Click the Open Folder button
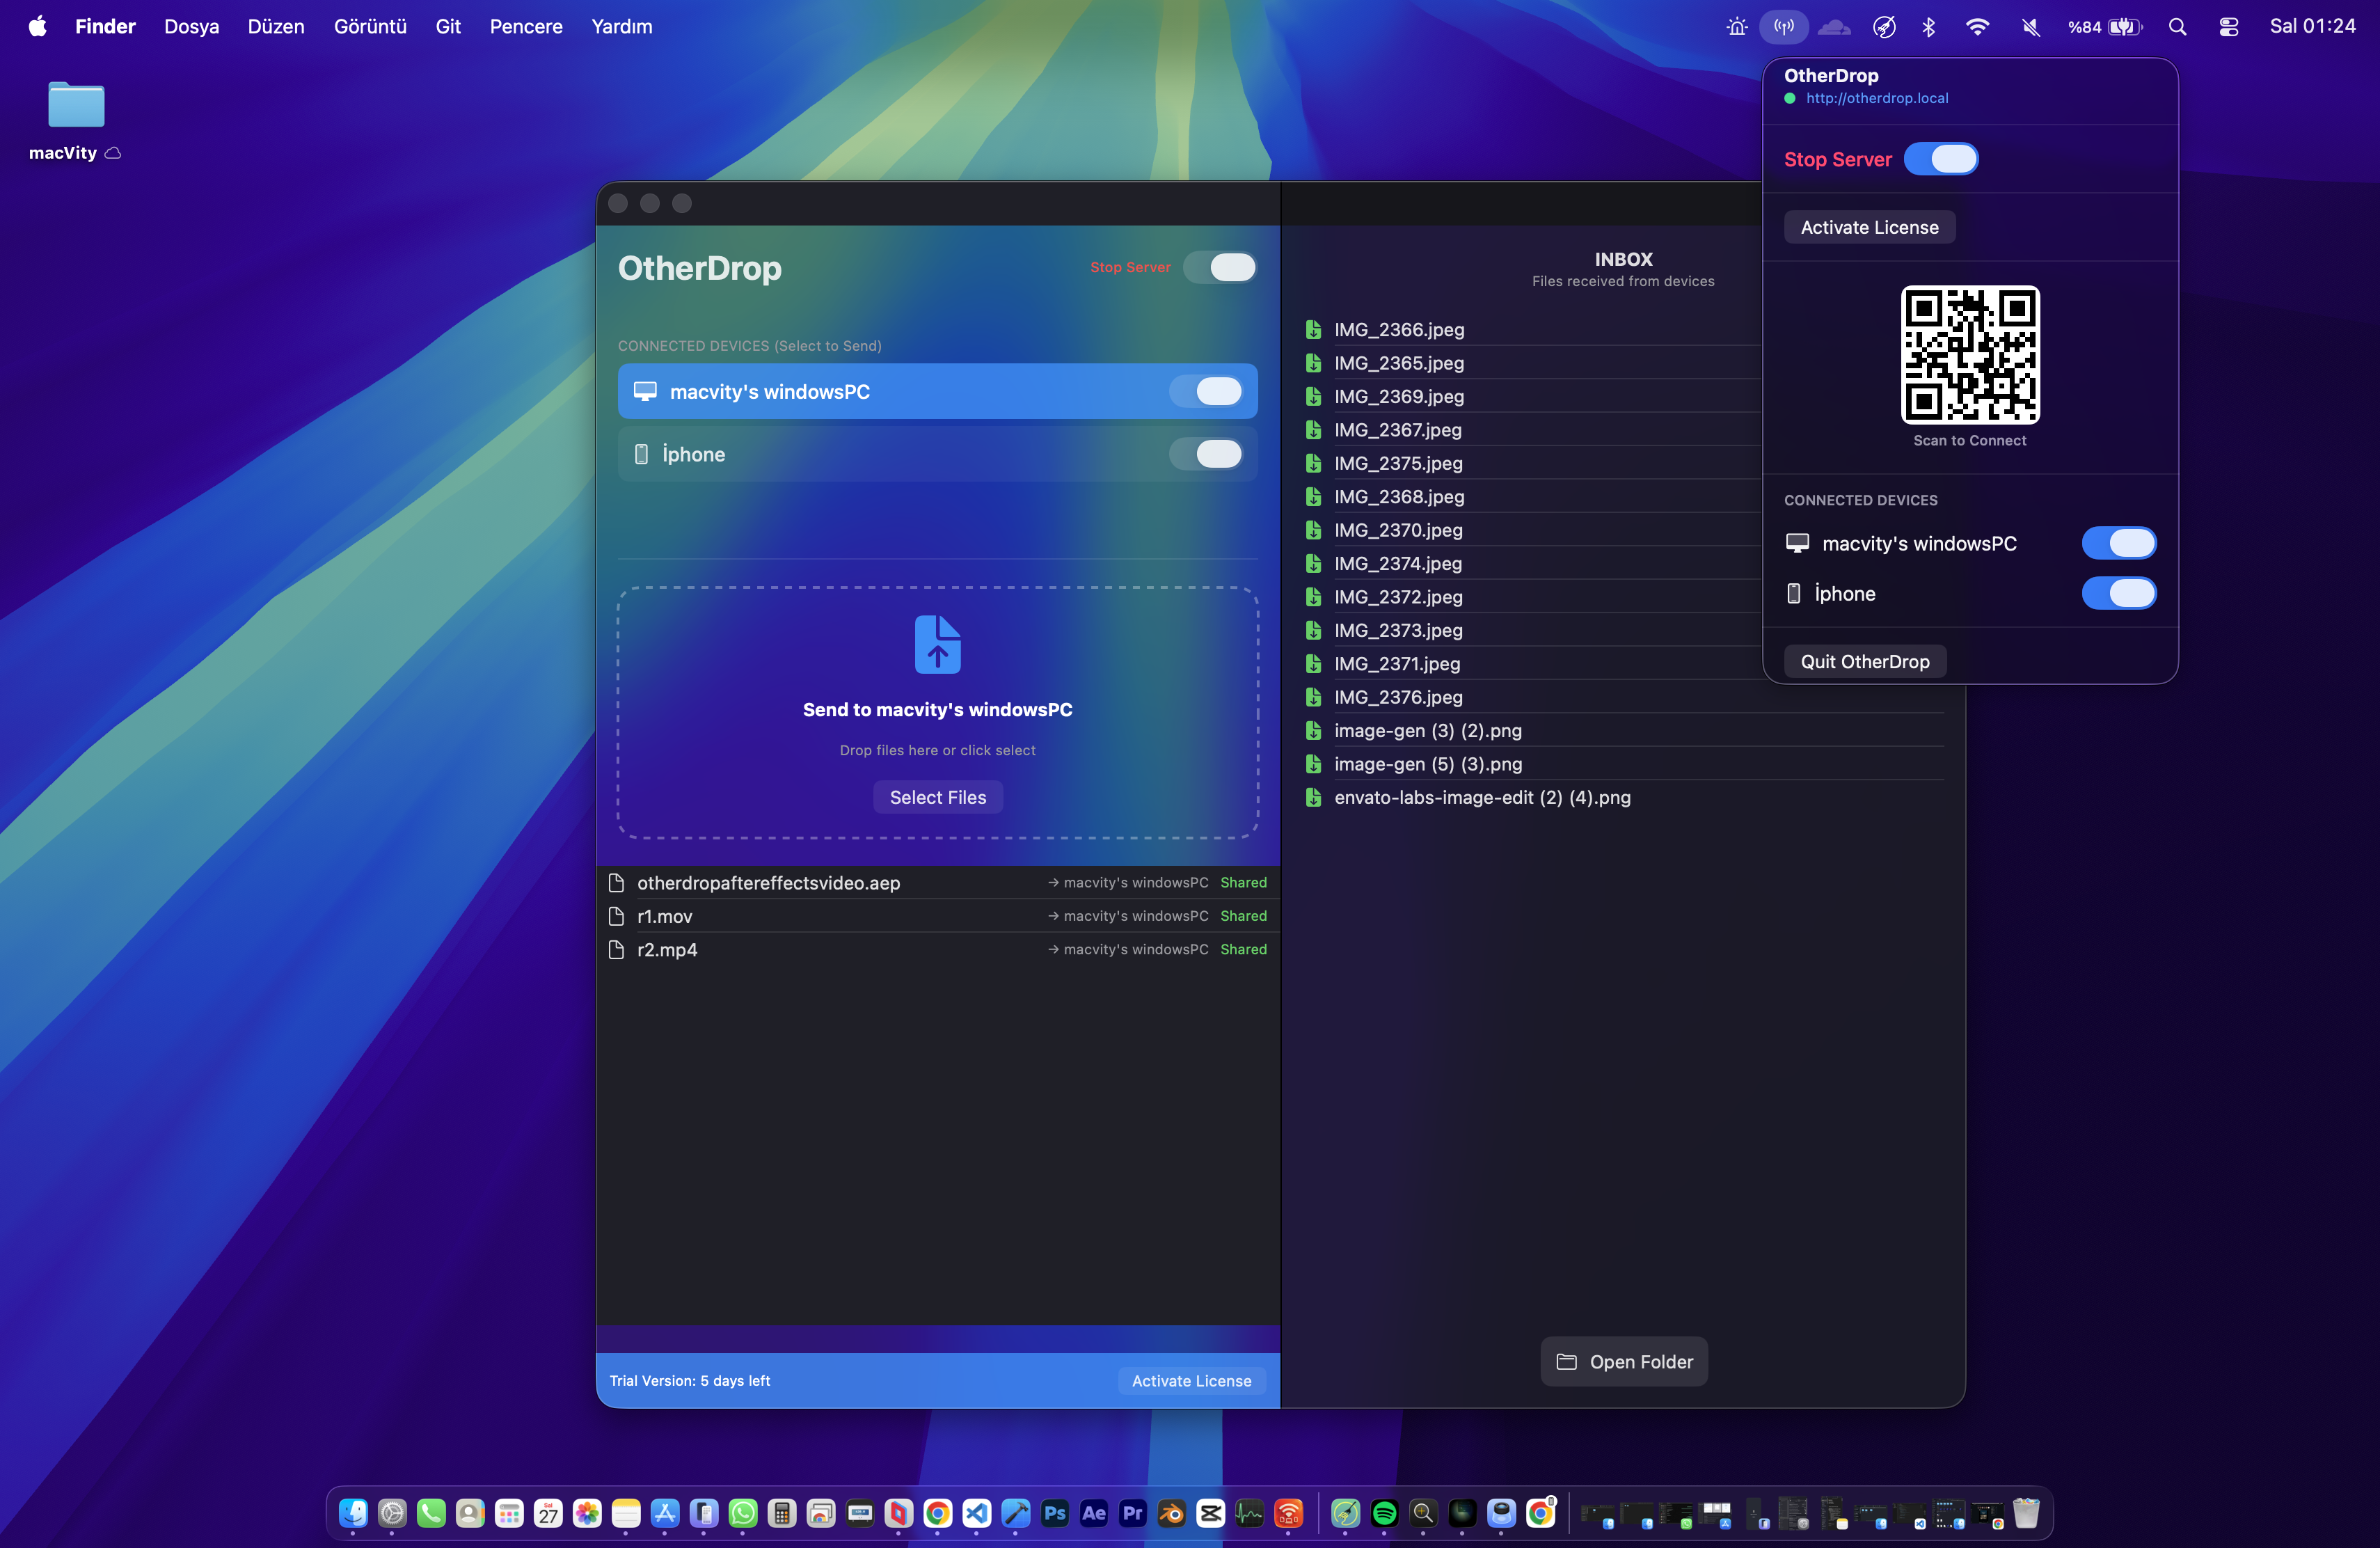The height and width of the screenshot is (1548, 2380). tap(1623, 1361)
